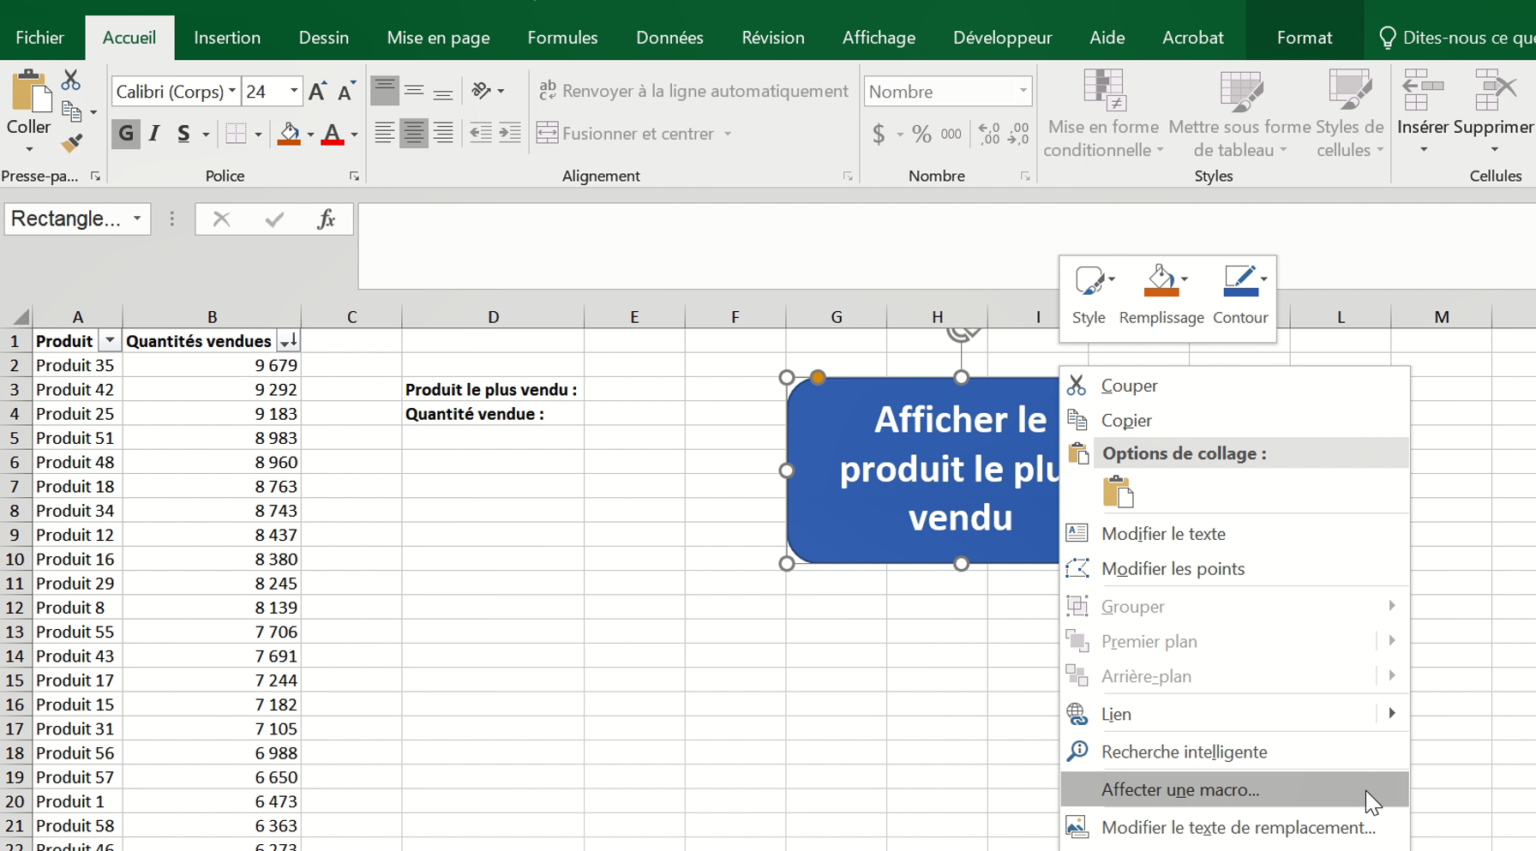Toggle bold formatting G button
Screen dimensions: 1536x851
click(125, 133)
